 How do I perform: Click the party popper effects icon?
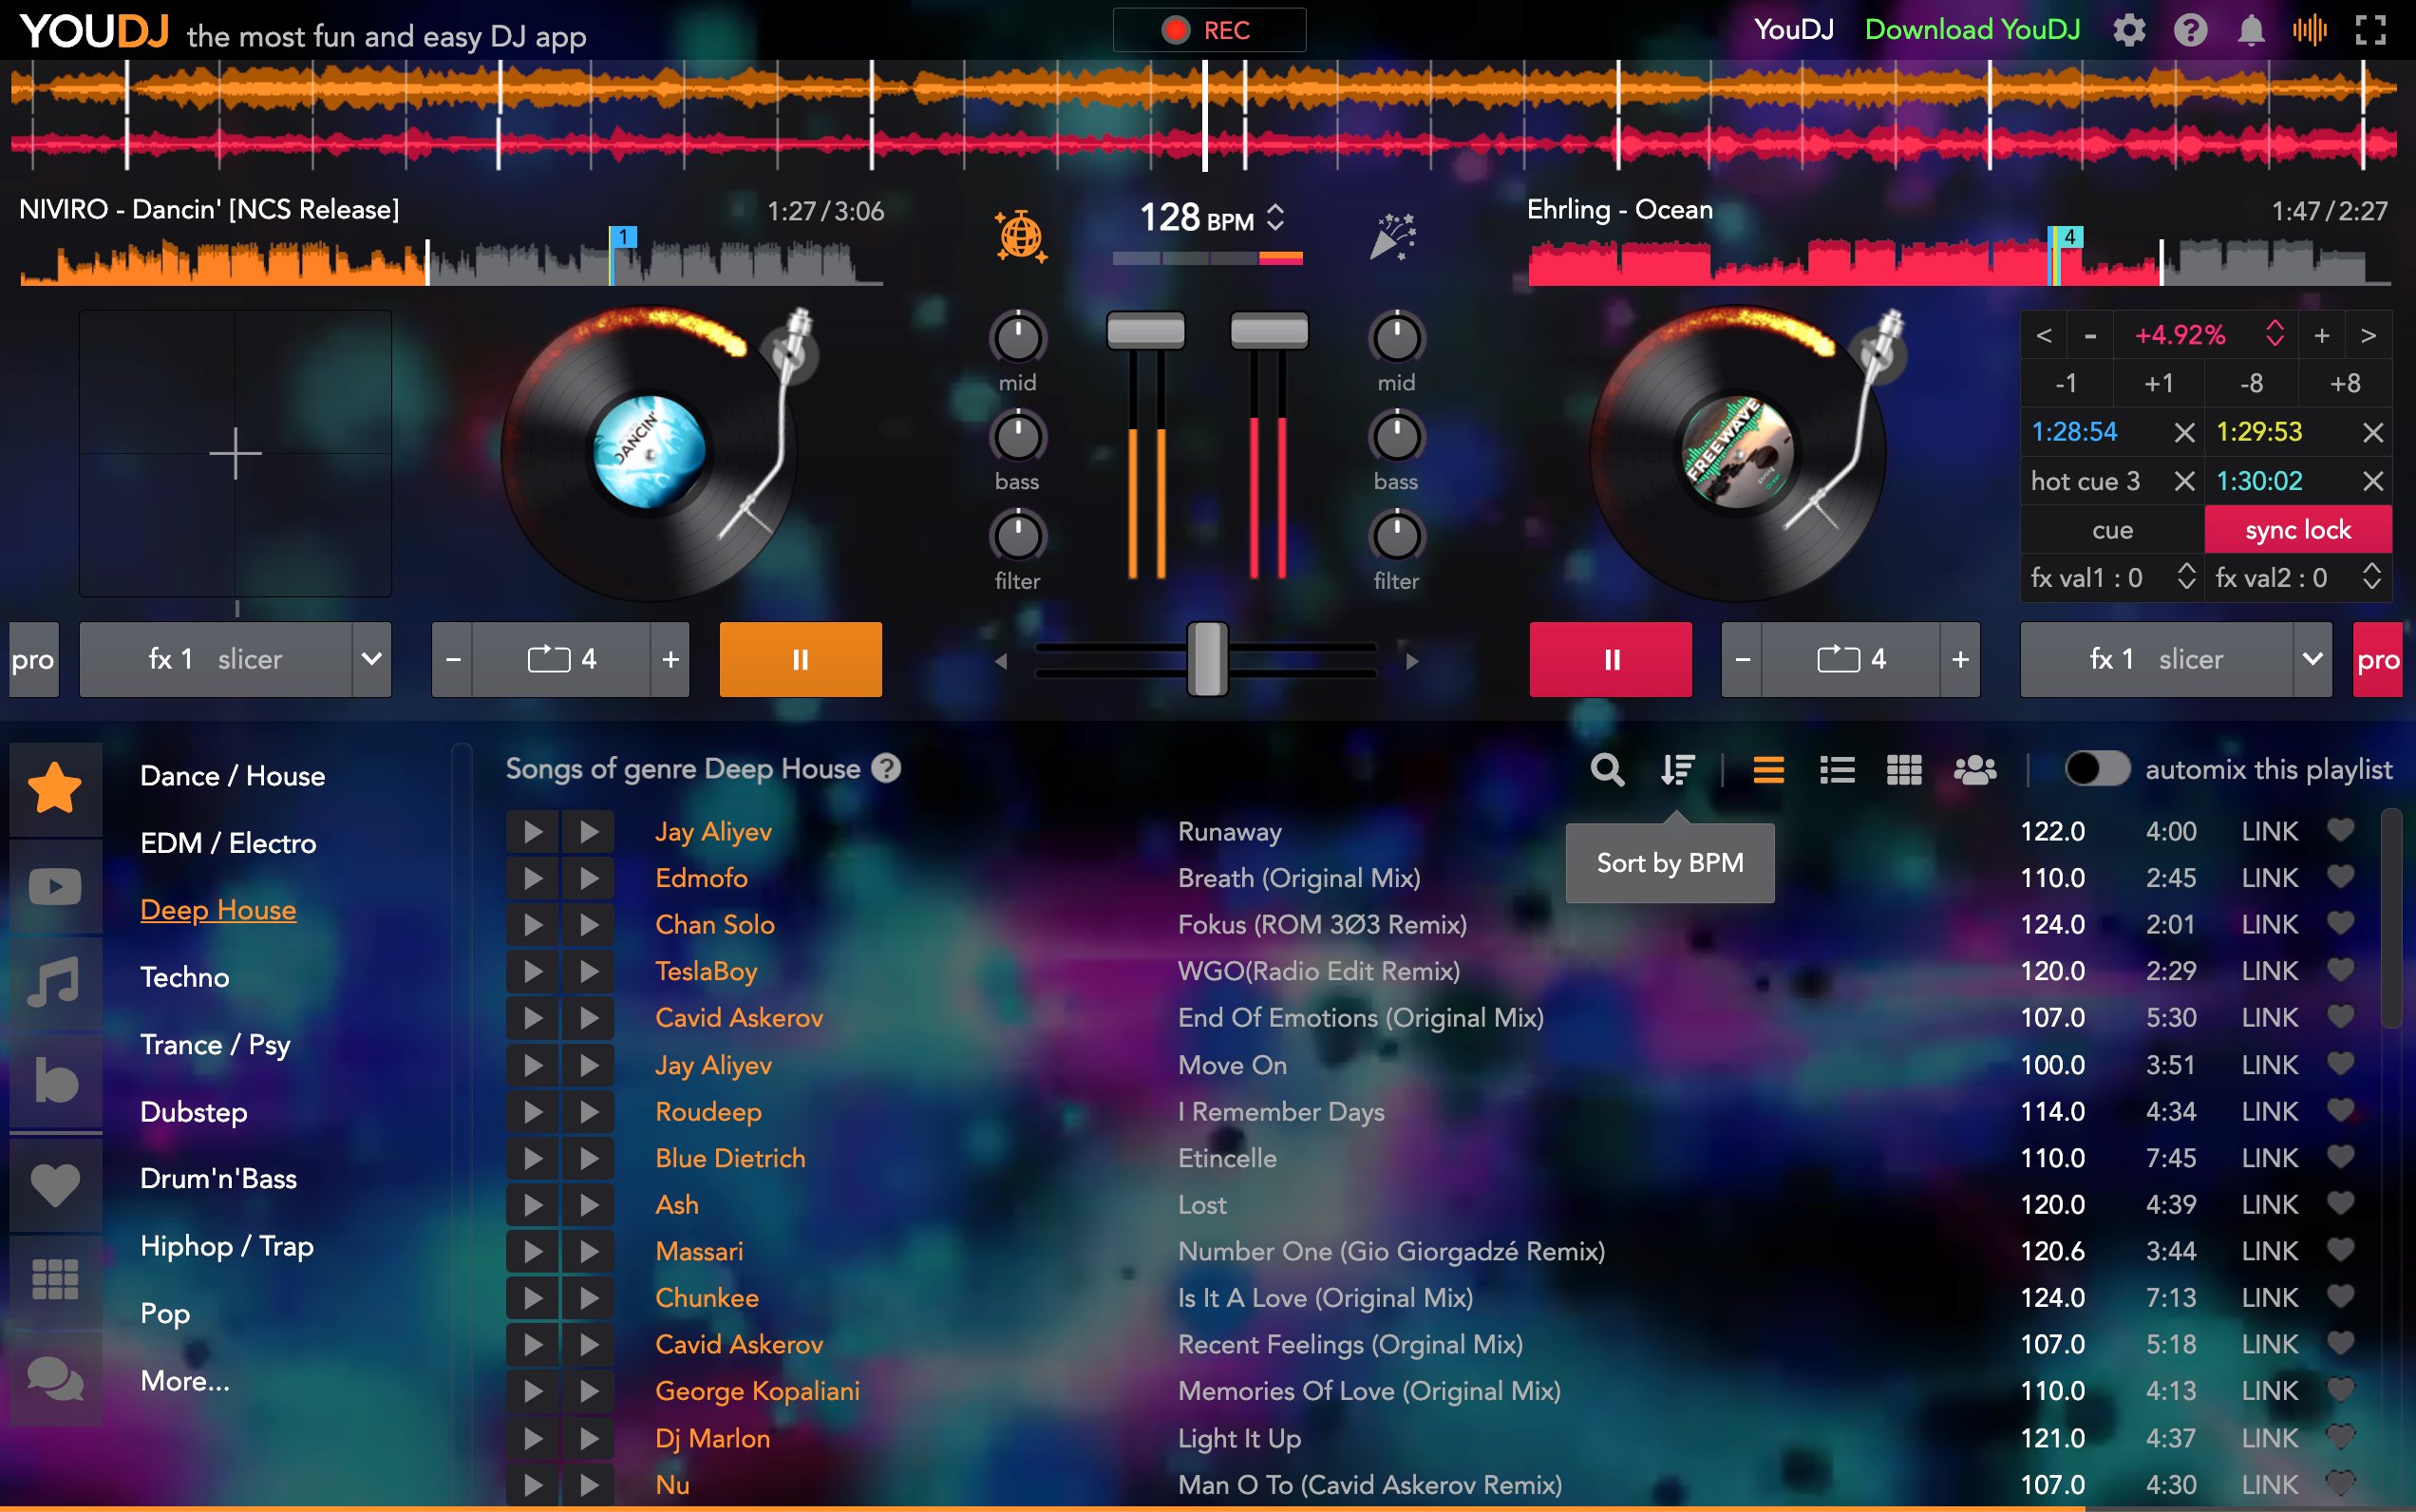tap(1392, 237)
